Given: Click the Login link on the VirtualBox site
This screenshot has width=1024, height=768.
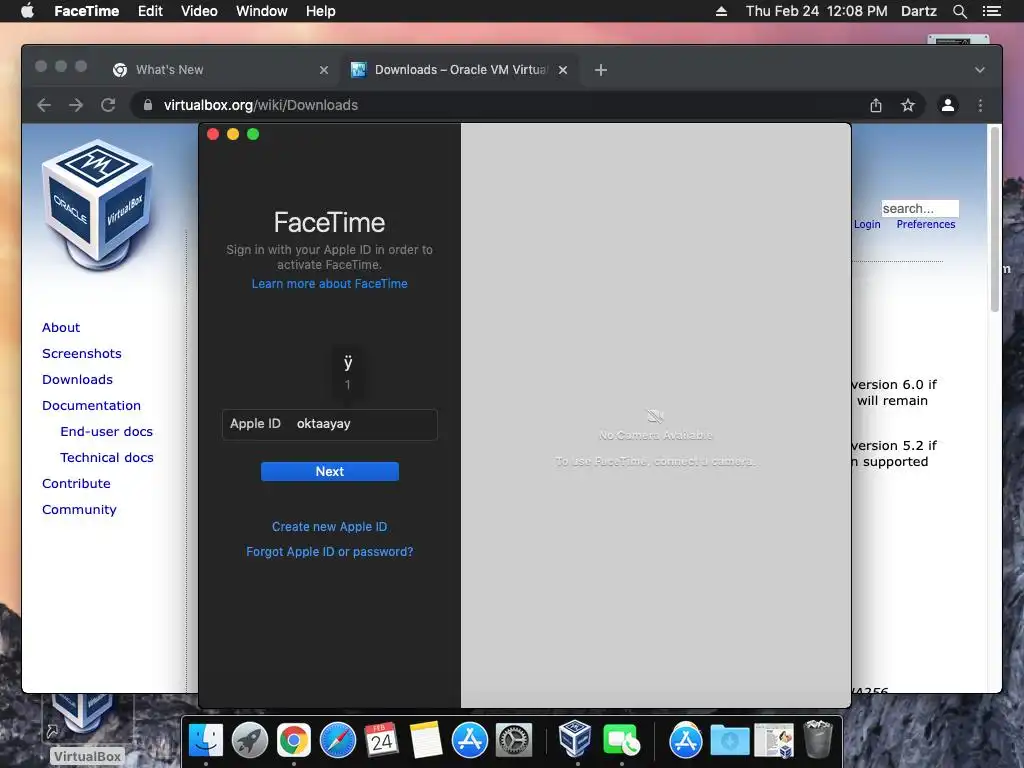Looking at the screenshot, I should 867,224.
